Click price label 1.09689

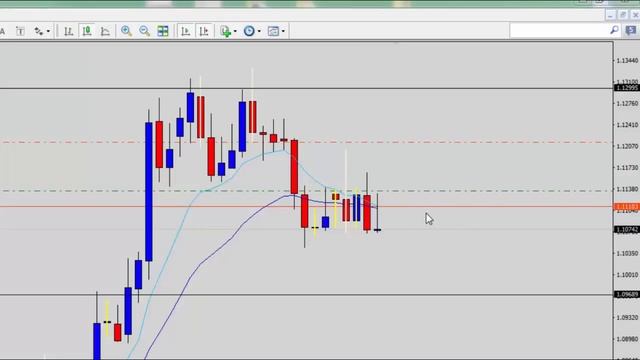tap(627, 294)
